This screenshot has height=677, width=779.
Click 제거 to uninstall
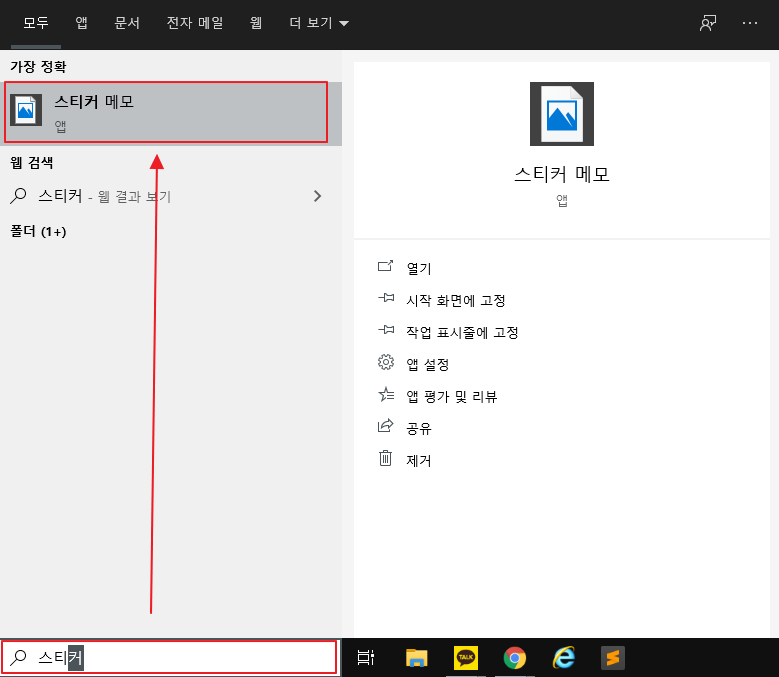[x=419, y=460]
